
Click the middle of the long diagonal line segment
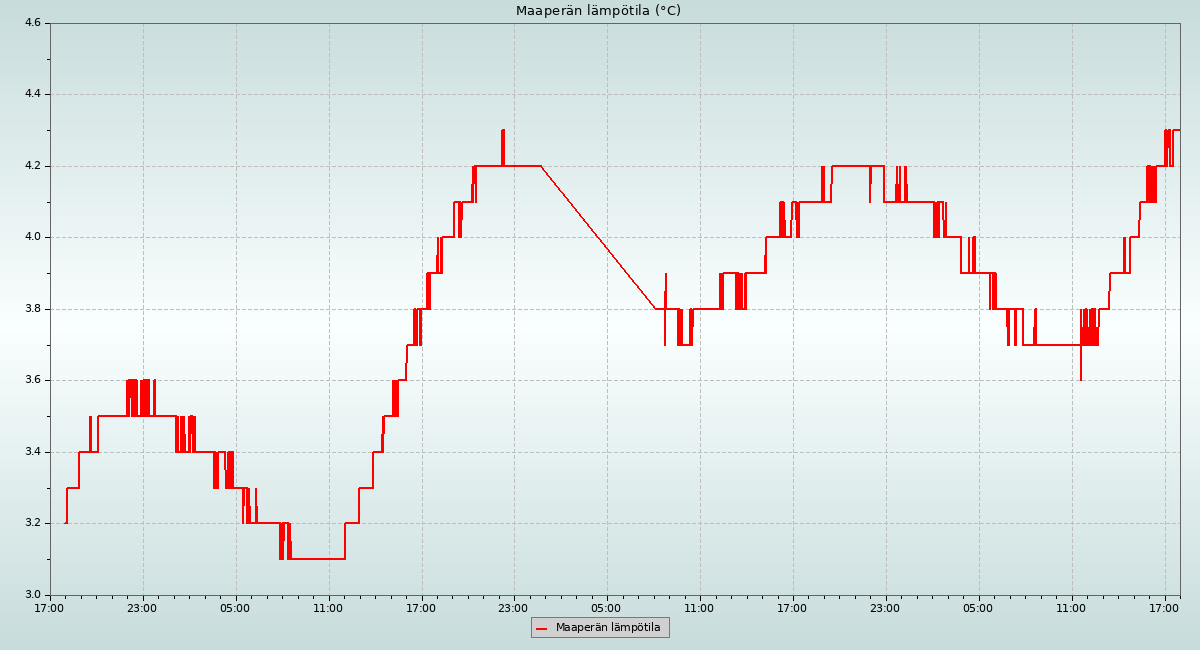click(x=598, y=237)
